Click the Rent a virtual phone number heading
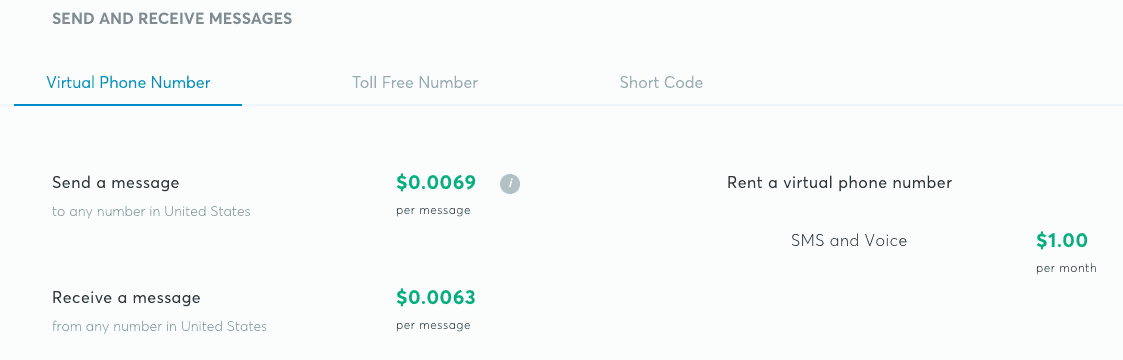1123x360 pixels. tap(839, 183)
